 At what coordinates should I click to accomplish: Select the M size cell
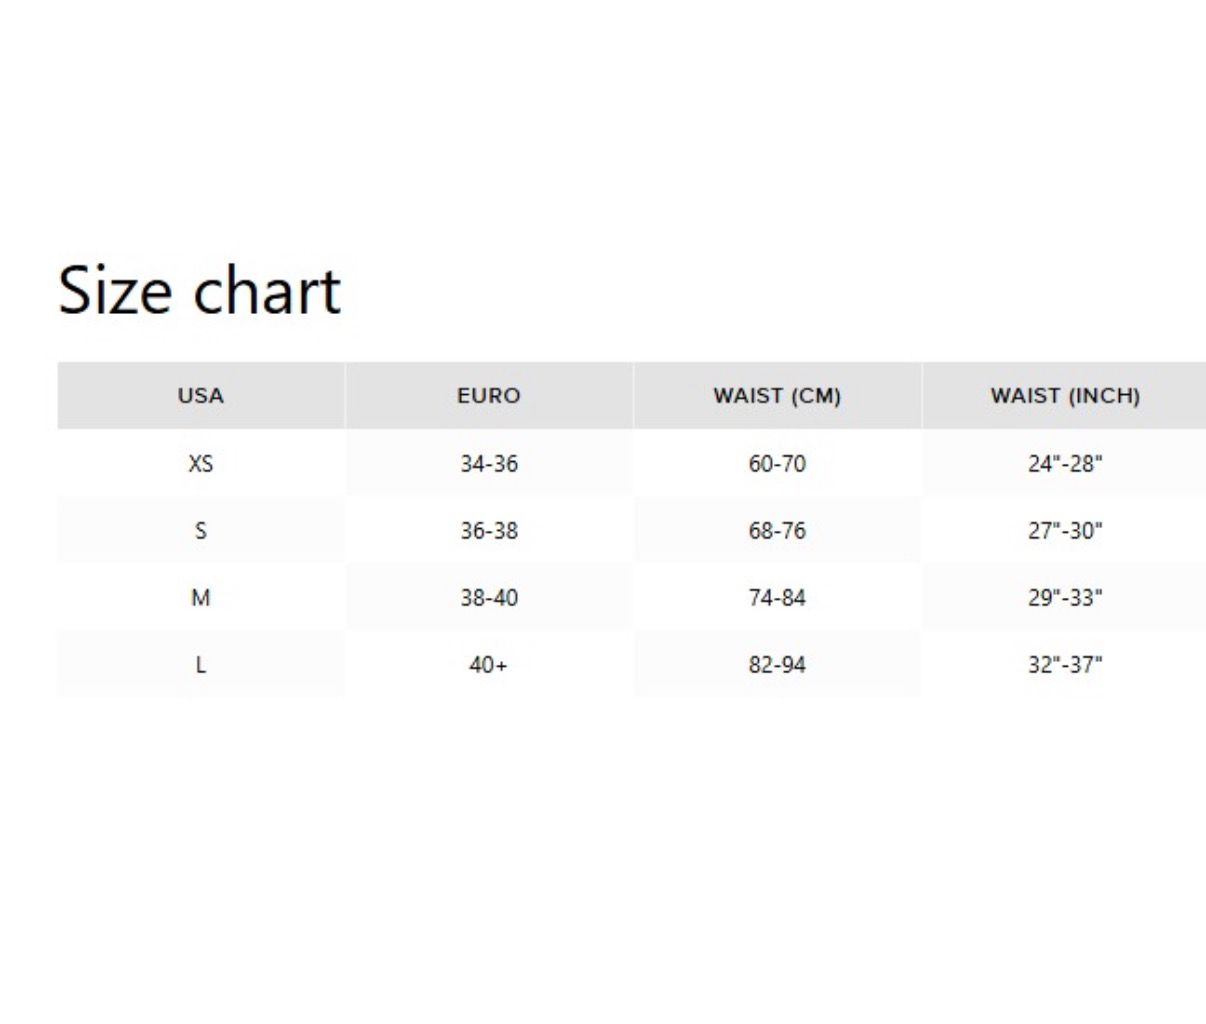coord(201,598)
